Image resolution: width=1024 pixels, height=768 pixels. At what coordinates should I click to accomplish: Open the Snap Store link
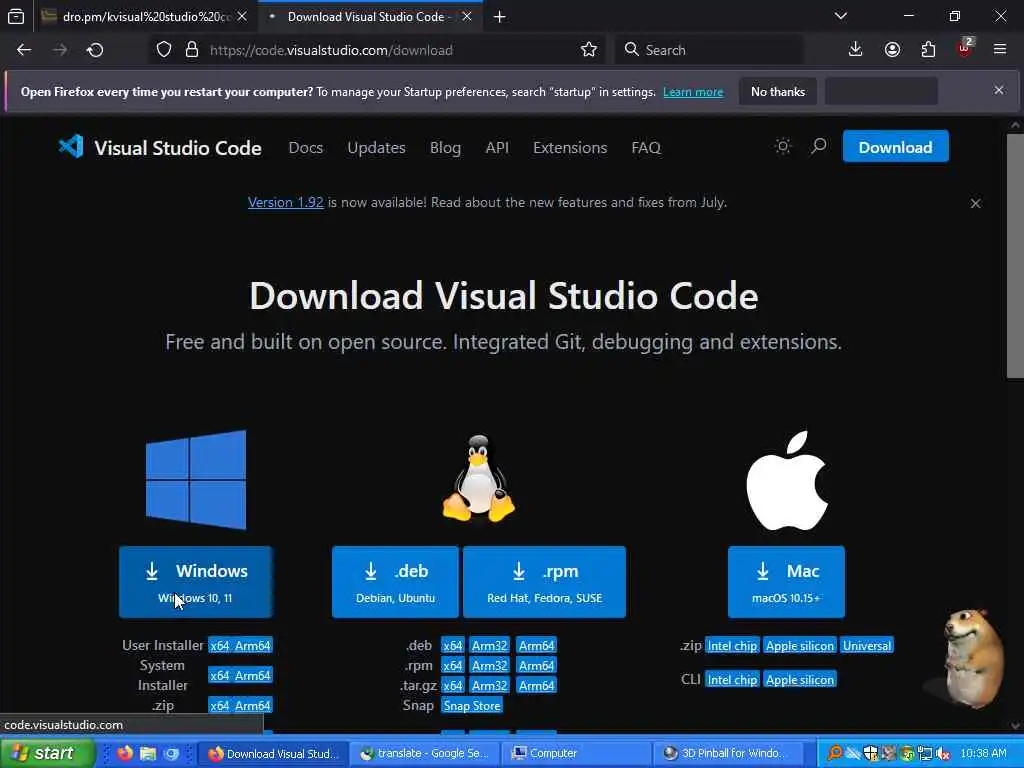coord(472,706)
